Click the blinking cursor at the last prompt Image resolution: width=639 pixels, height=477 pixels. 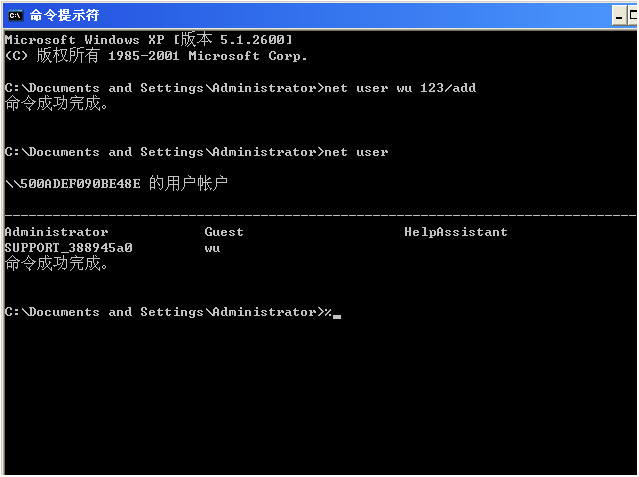(x=337, y=315)
